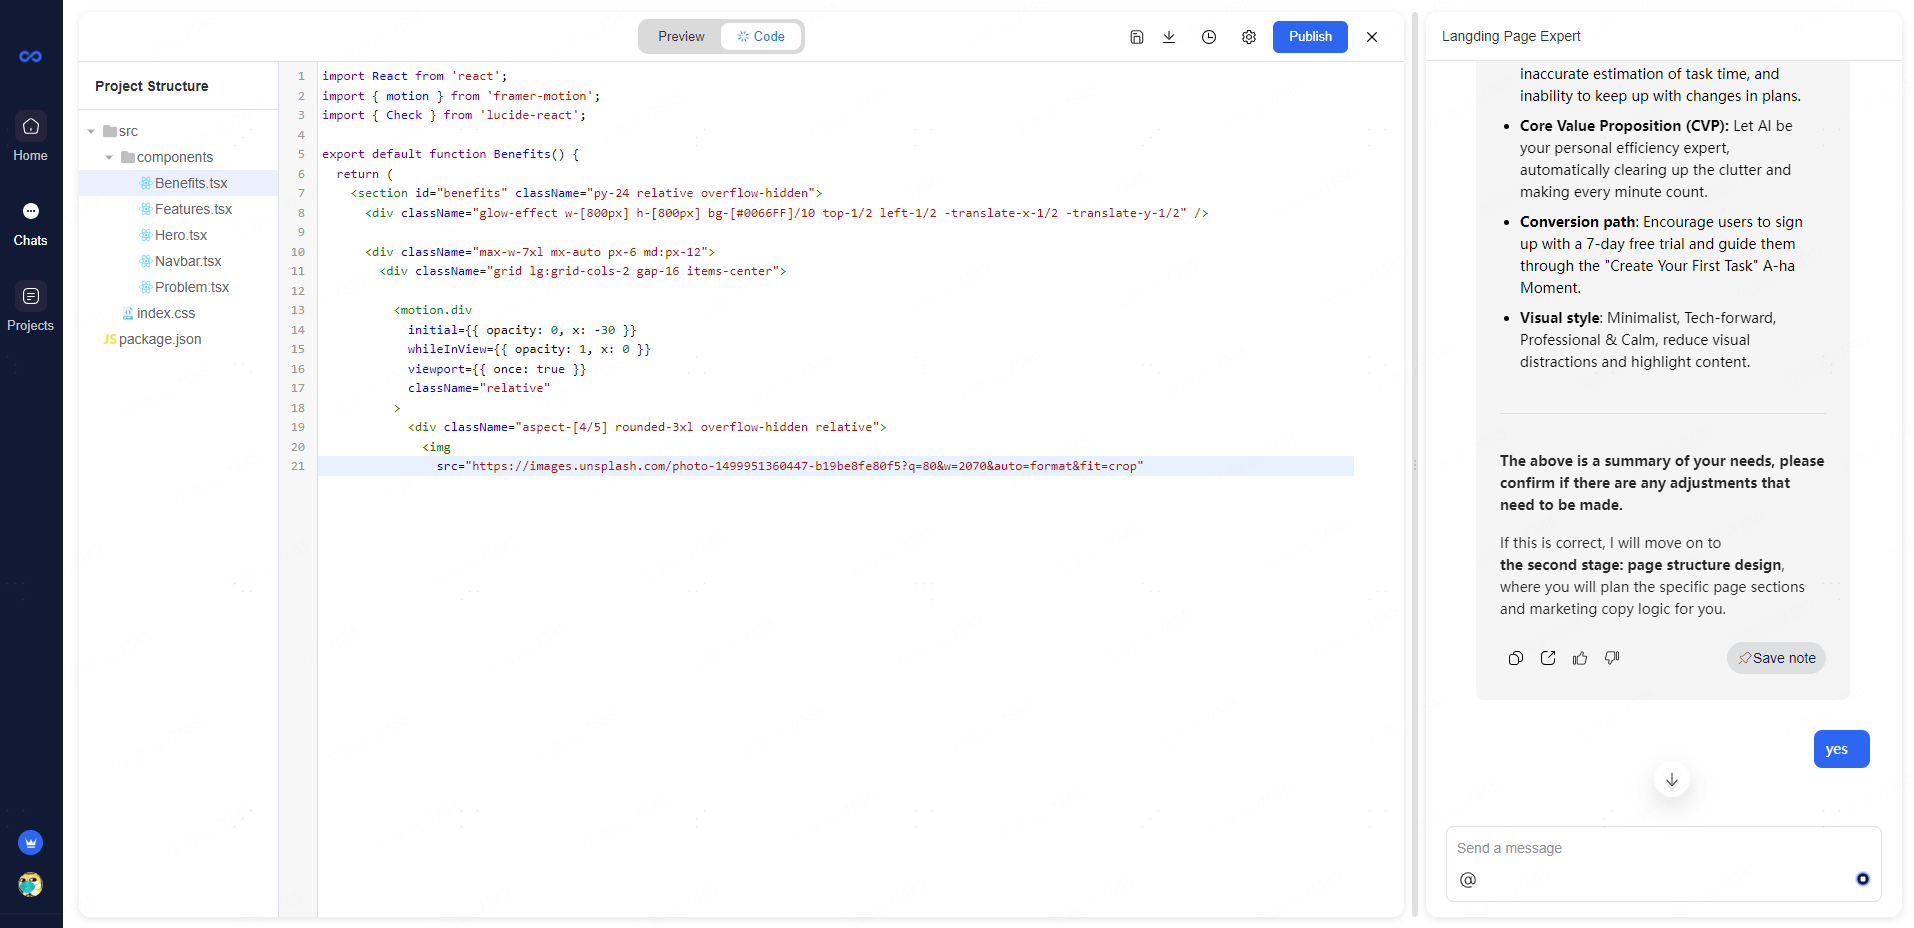The height and width of the screenshot is (928, 1914).
Task: Collapse the src folder
Action: (x=92, y=131)
